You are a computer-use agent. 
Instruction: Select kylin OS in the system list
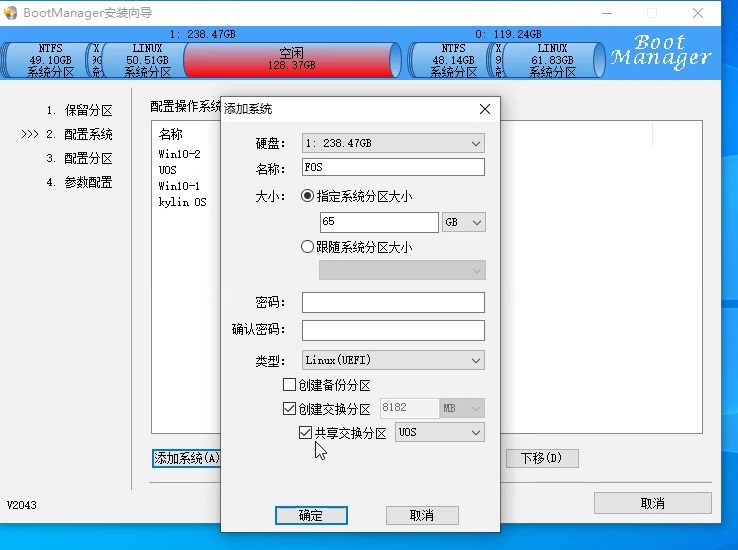click(183, 202)
